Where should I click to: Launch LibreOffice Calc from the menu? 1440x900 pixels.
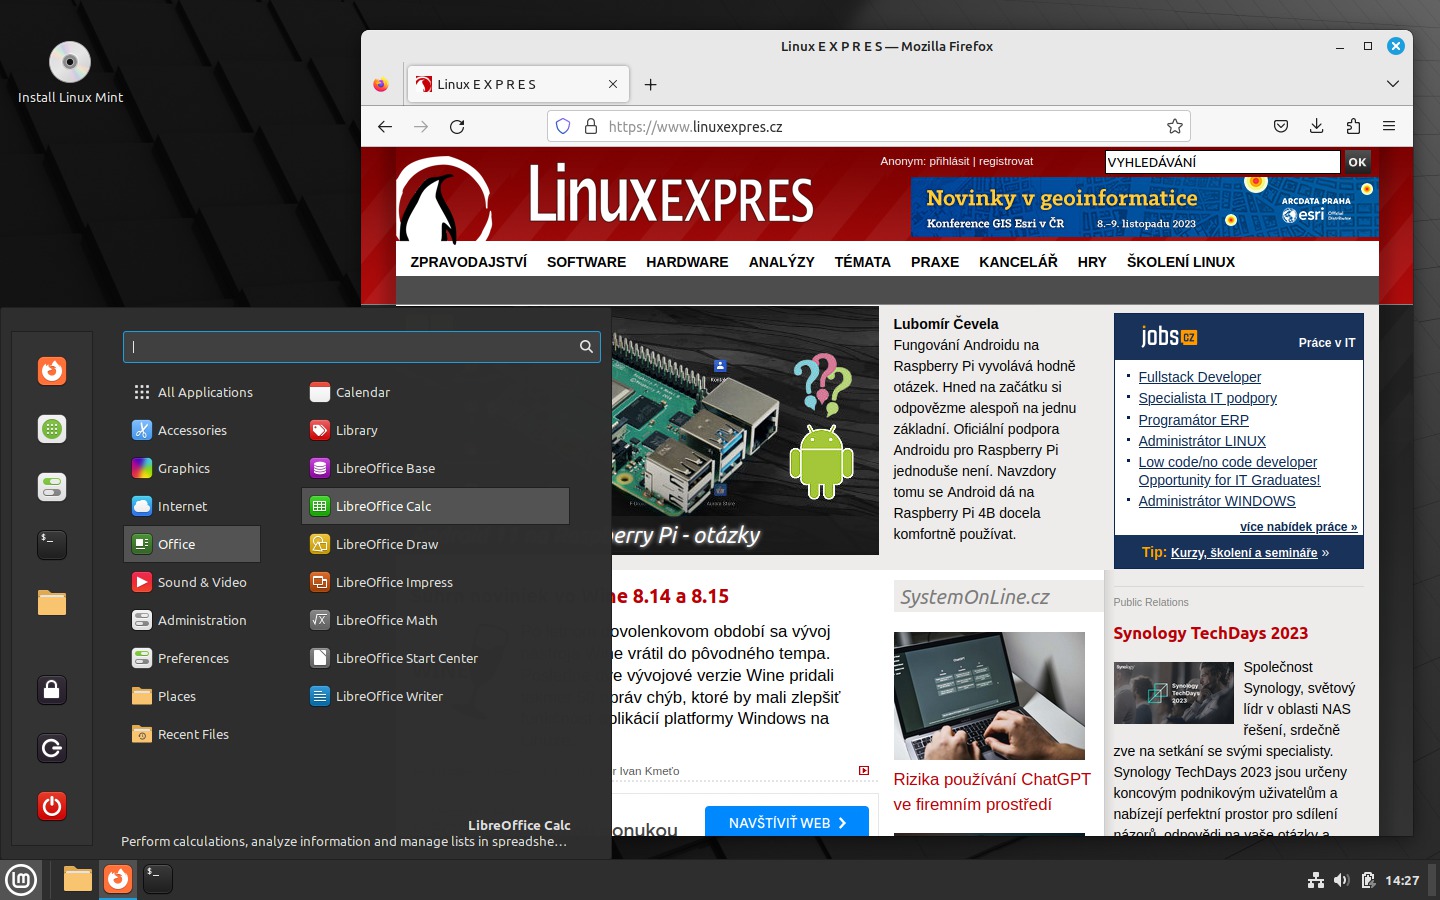(435, 506)
